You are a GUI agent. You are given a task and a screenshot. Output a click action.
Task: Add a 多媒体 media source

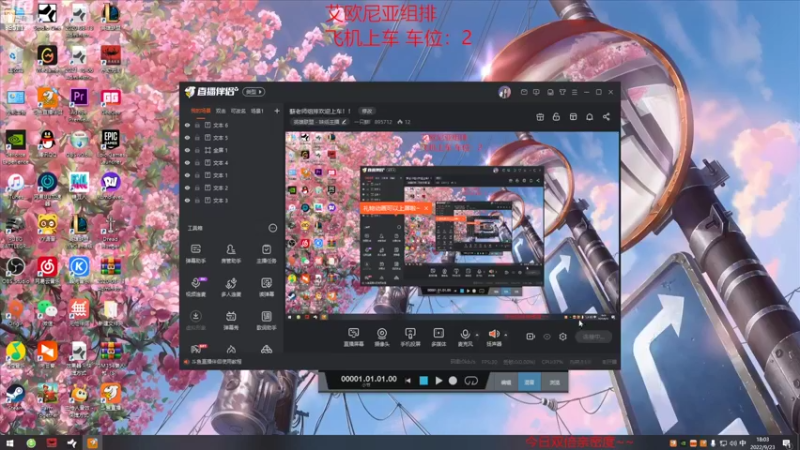(x=438, y=337)
